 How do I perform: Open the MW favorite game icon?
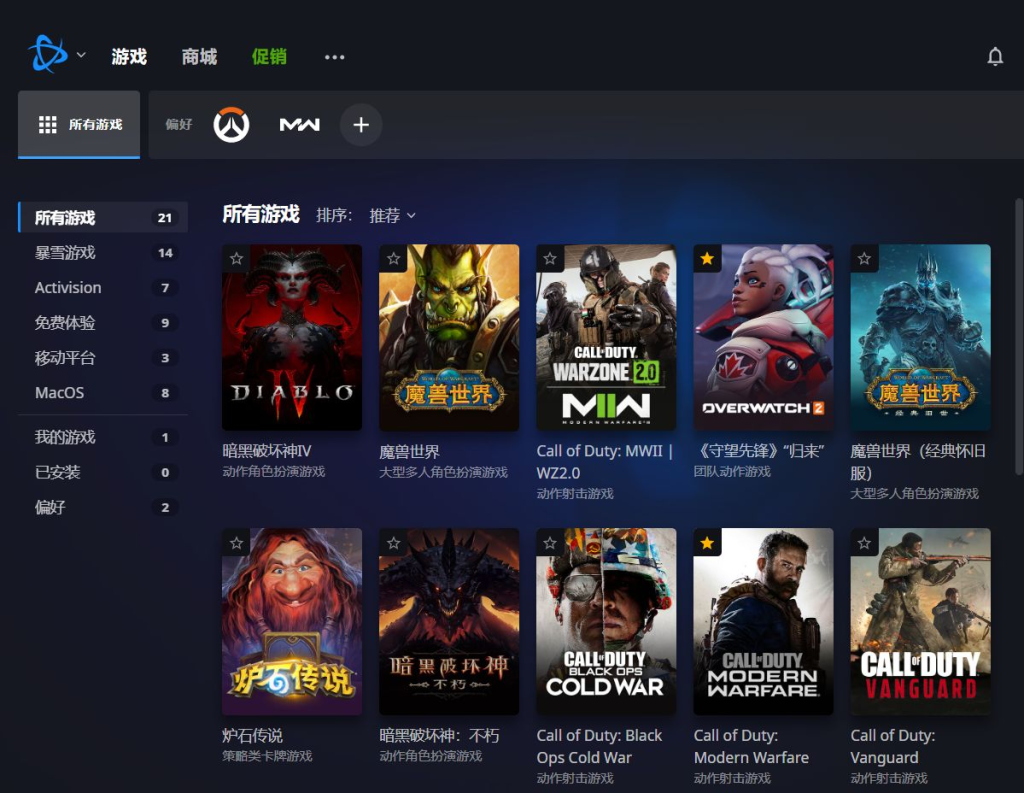coord(300,124)
